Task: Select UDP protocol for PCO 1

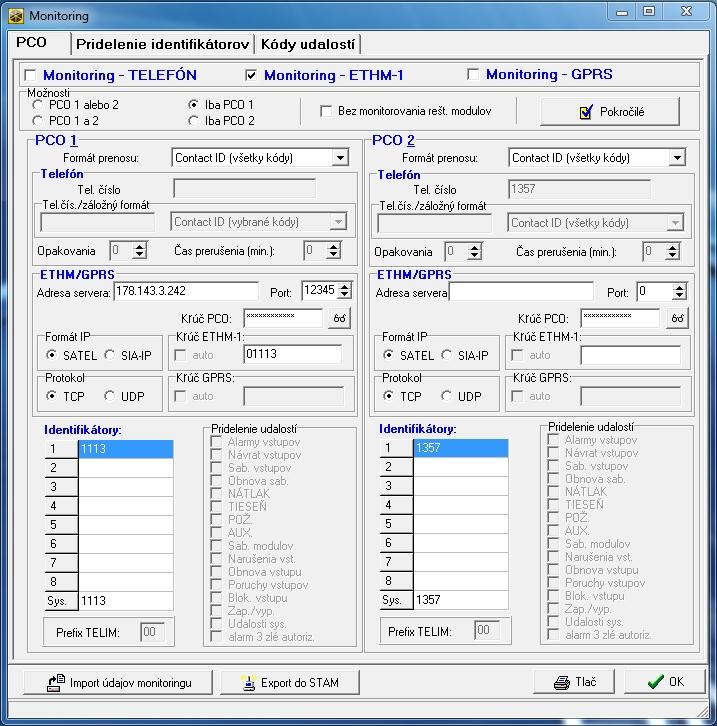Action: 110,396
